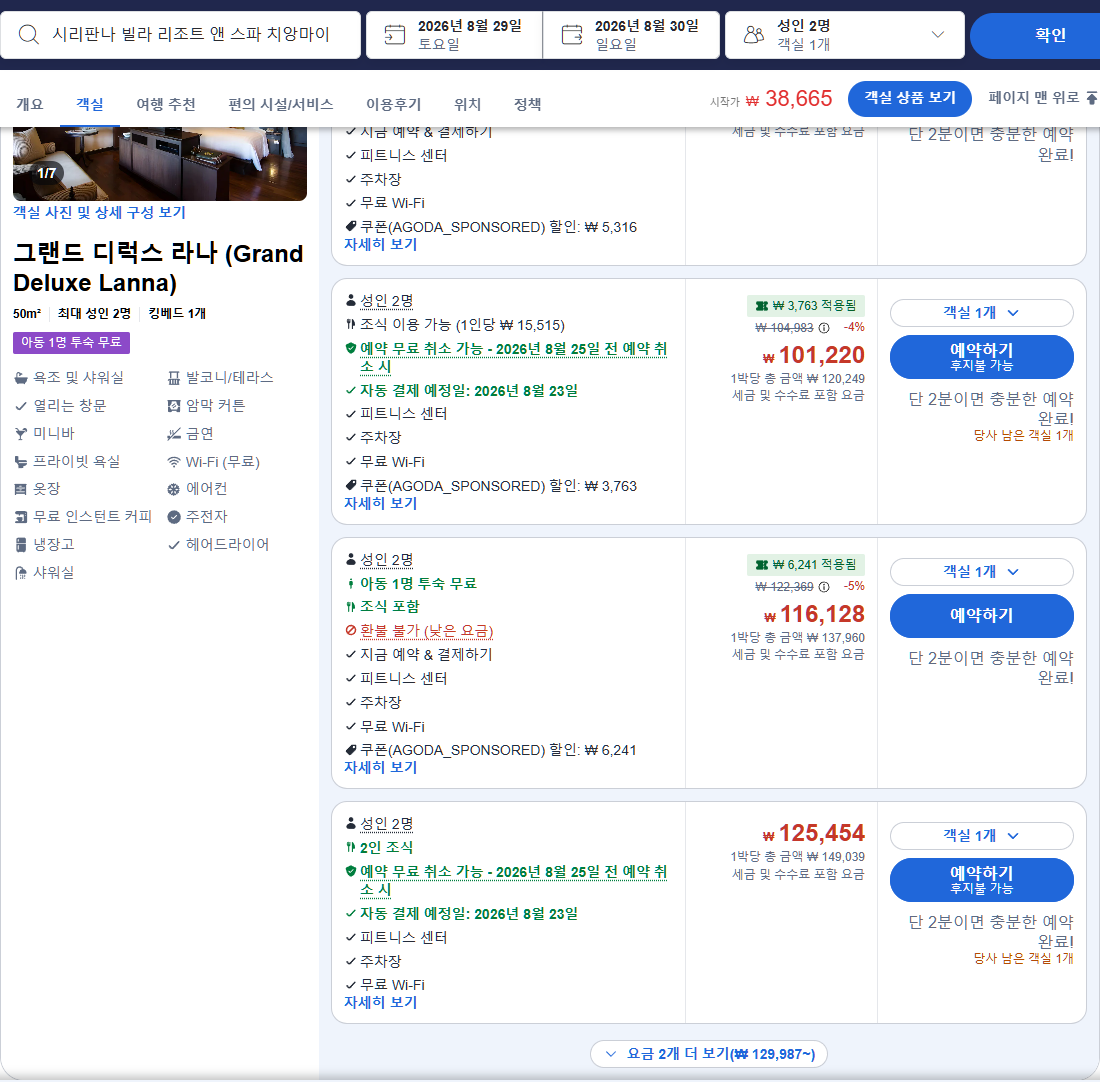Click the shower room (샤워실) icon
Viewport: 1100px width, 1082px height.
coord(21,573)
